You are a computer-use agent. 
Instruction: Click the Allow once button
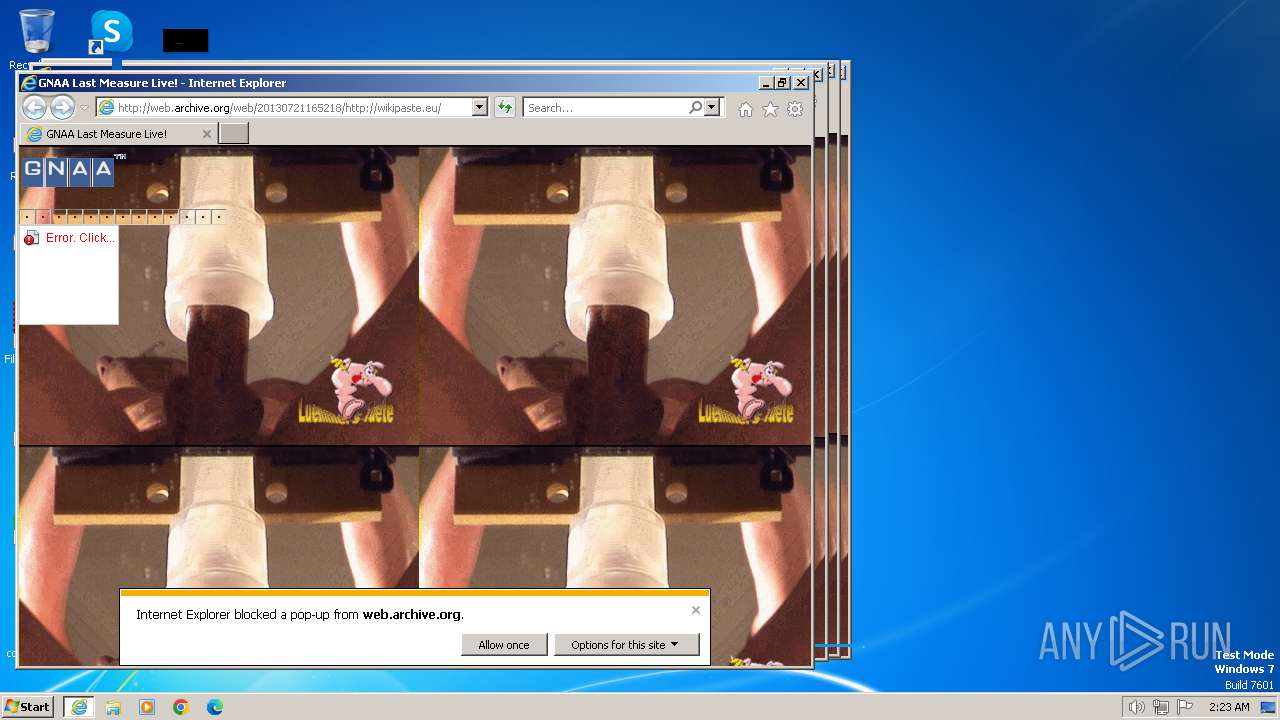point(504,645)
